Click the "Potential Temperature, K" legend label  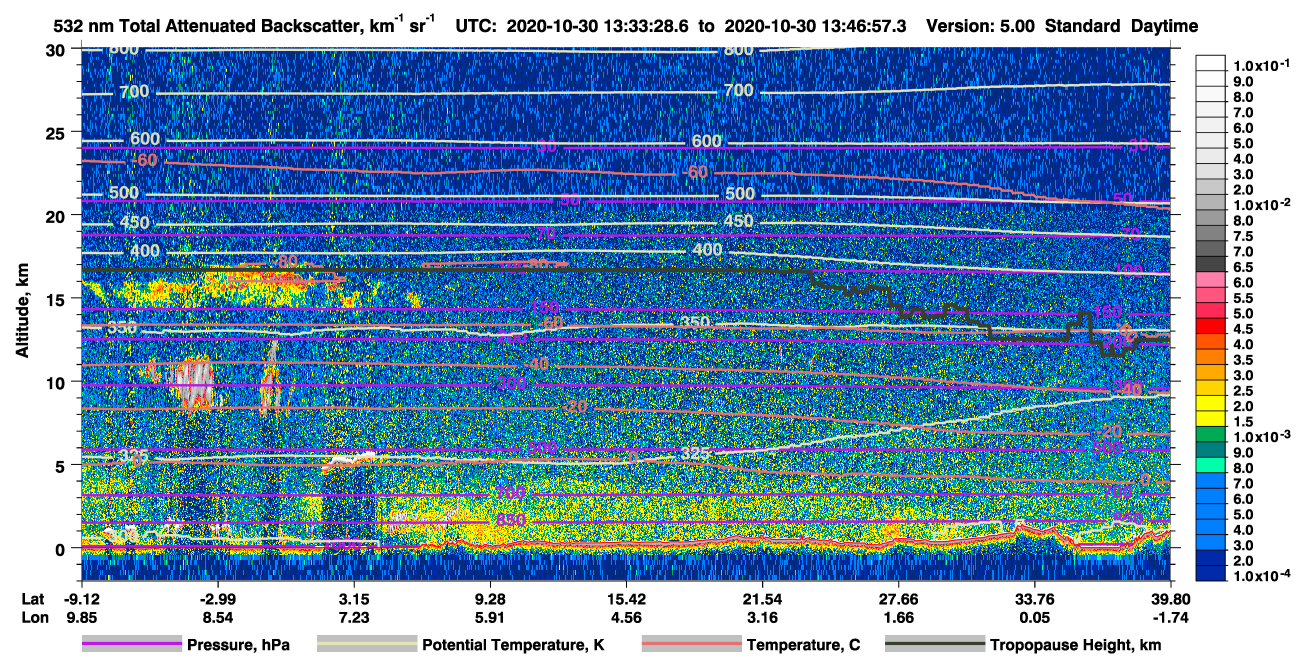click(x=514, y=646)
